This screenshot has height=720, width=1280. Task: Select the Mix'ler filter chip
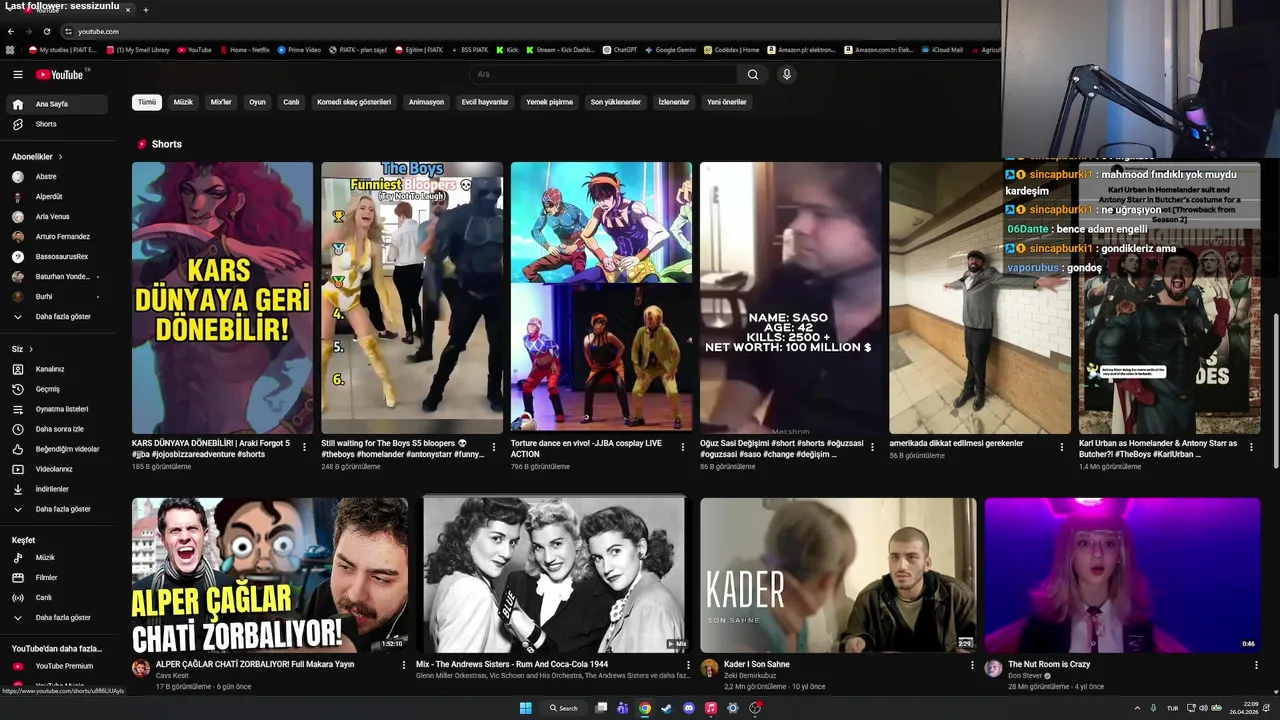click(221, 102)
